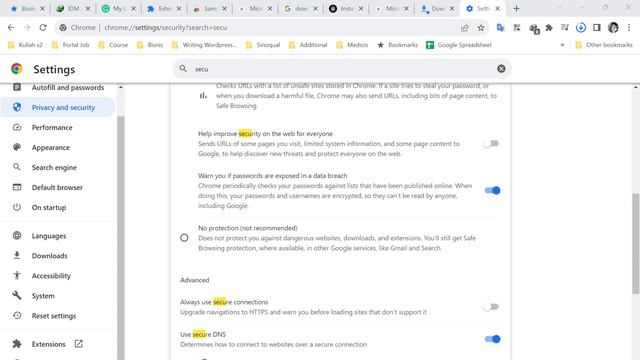Select Privacy and security in sidebar

58,107
